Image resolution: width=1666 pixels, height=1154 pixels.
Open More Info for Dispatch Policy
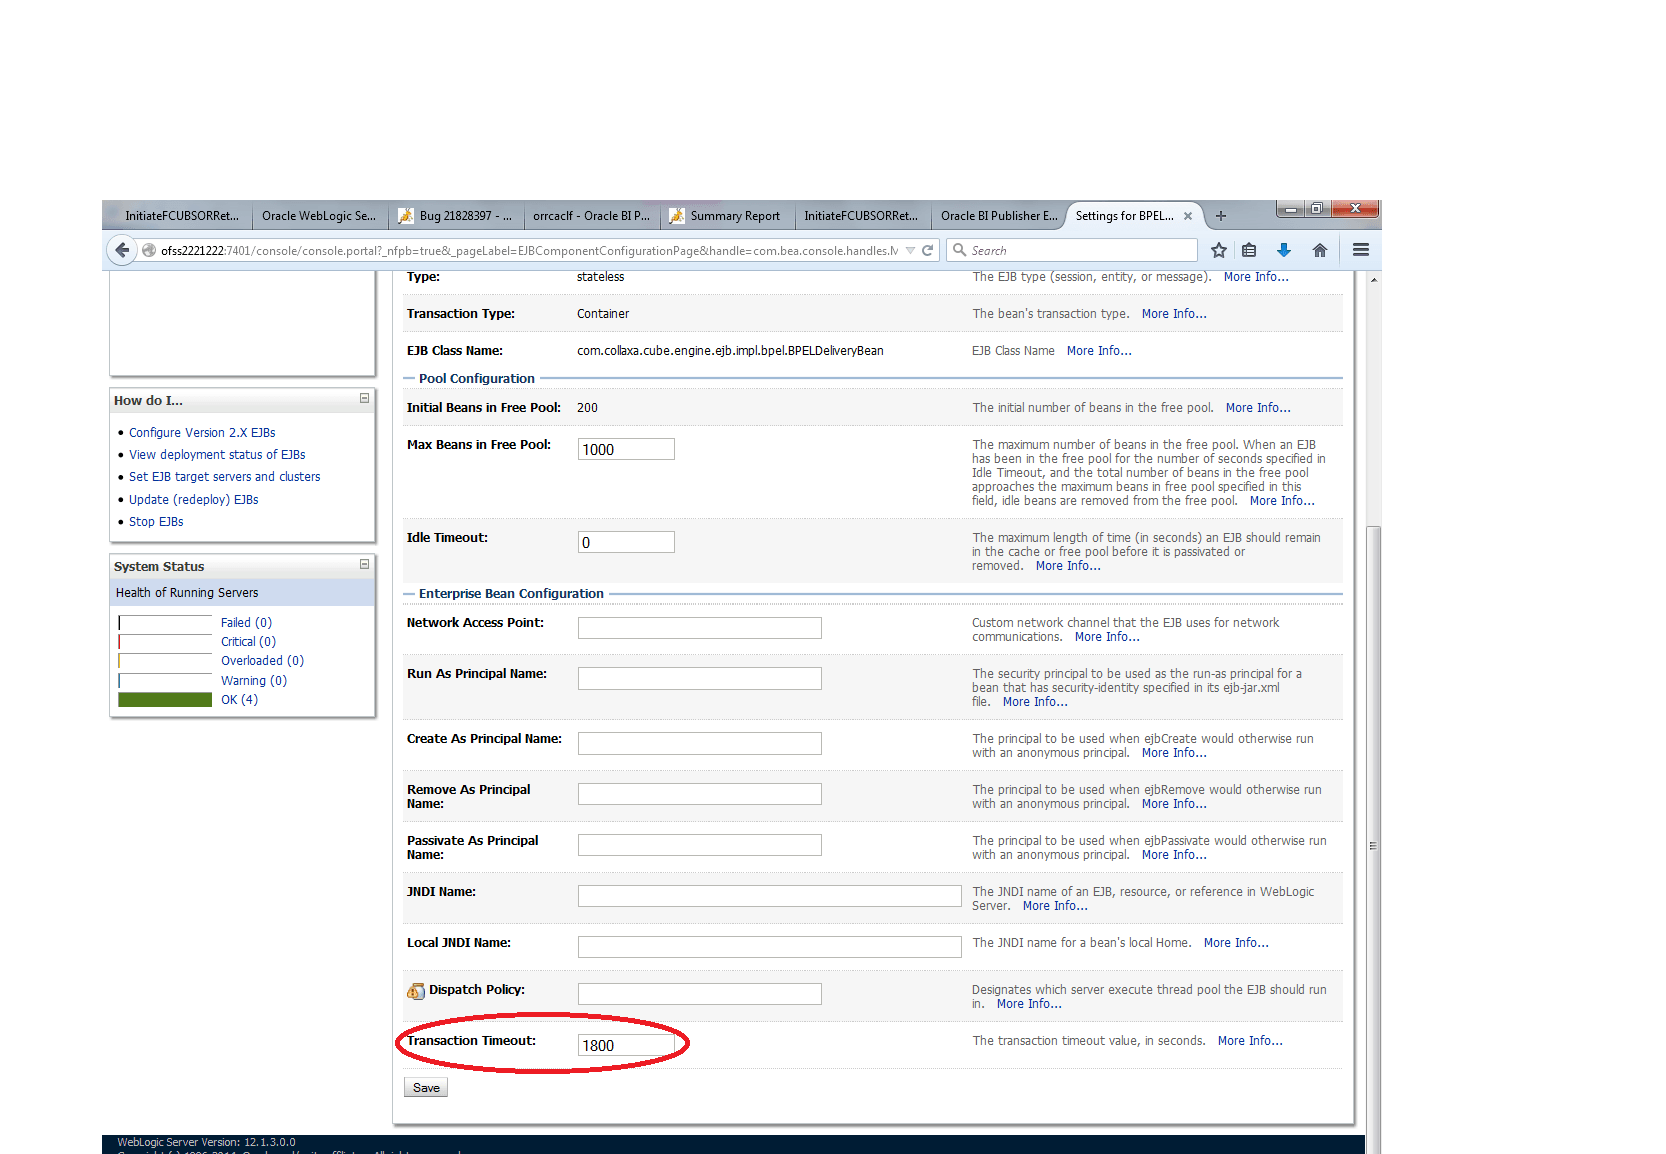coord(1029,1004)
